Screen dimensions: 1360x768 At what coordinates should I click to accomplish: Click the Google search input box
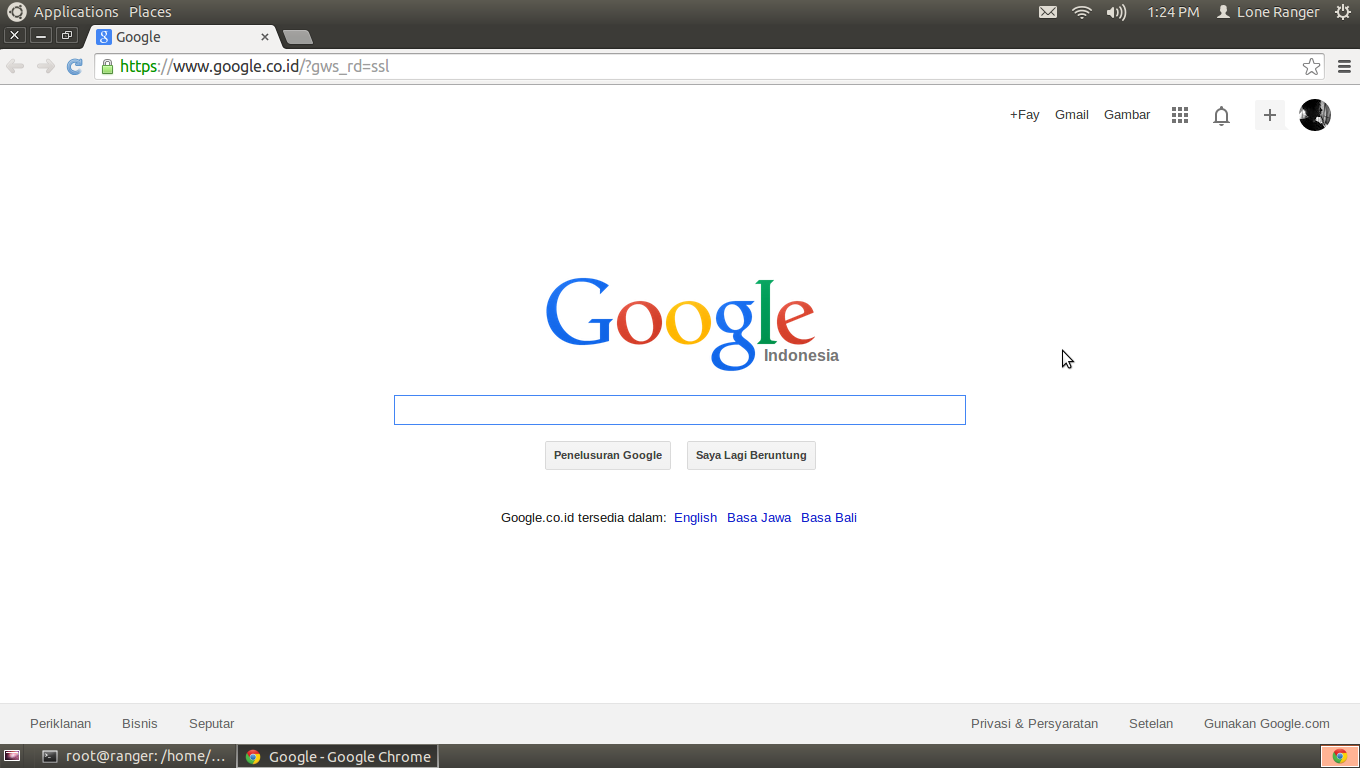point(680,410)
